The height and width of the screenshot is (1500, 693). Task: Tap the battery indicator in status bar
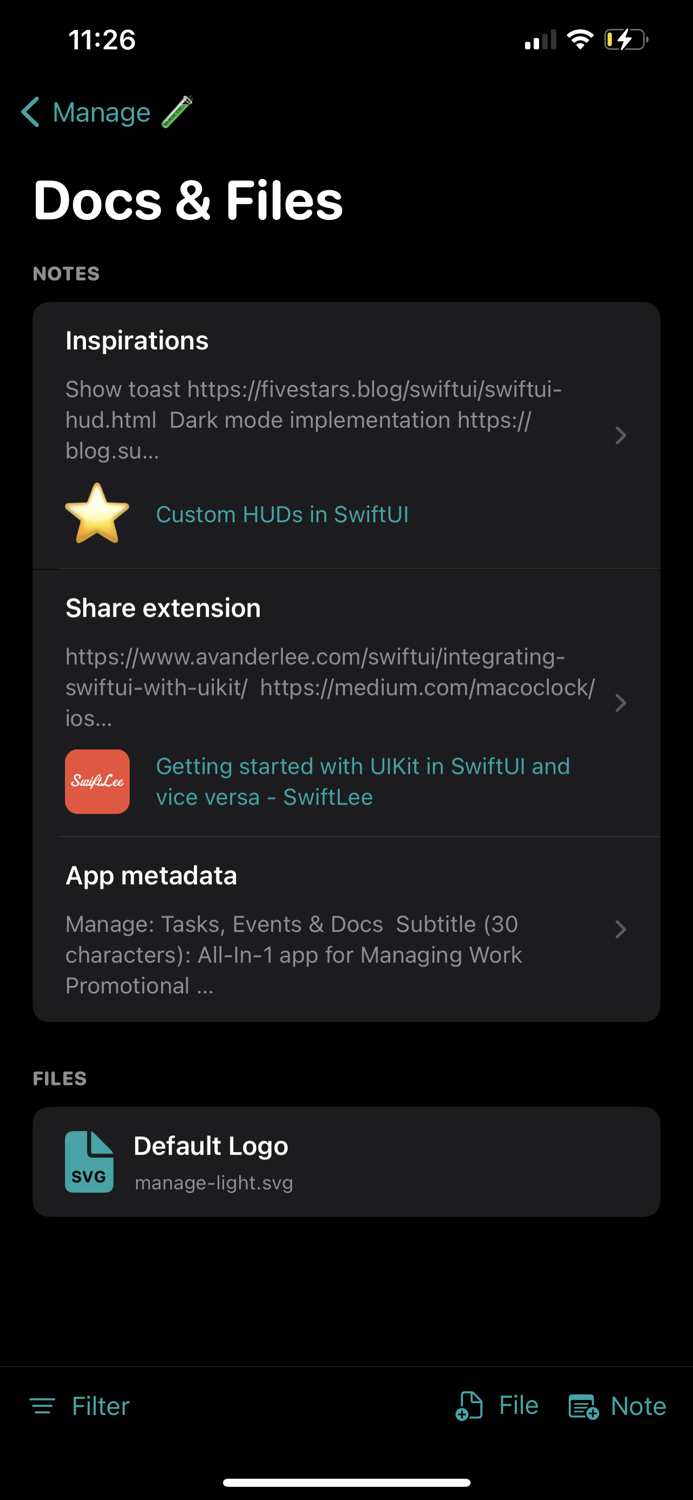click(626, 40)
